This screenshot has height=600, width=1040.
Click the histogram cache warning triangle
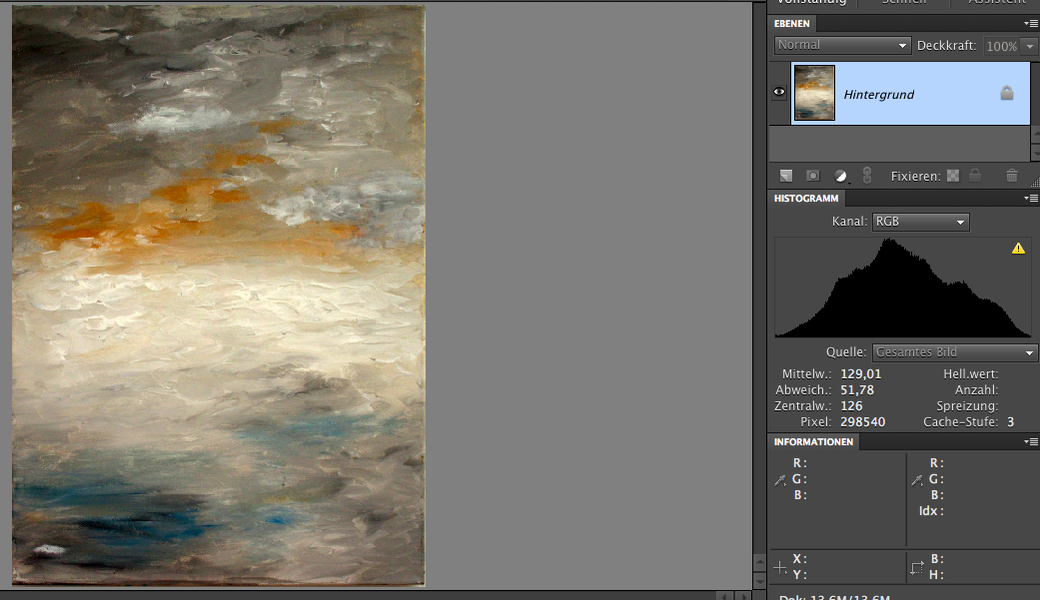point(1018,249)
